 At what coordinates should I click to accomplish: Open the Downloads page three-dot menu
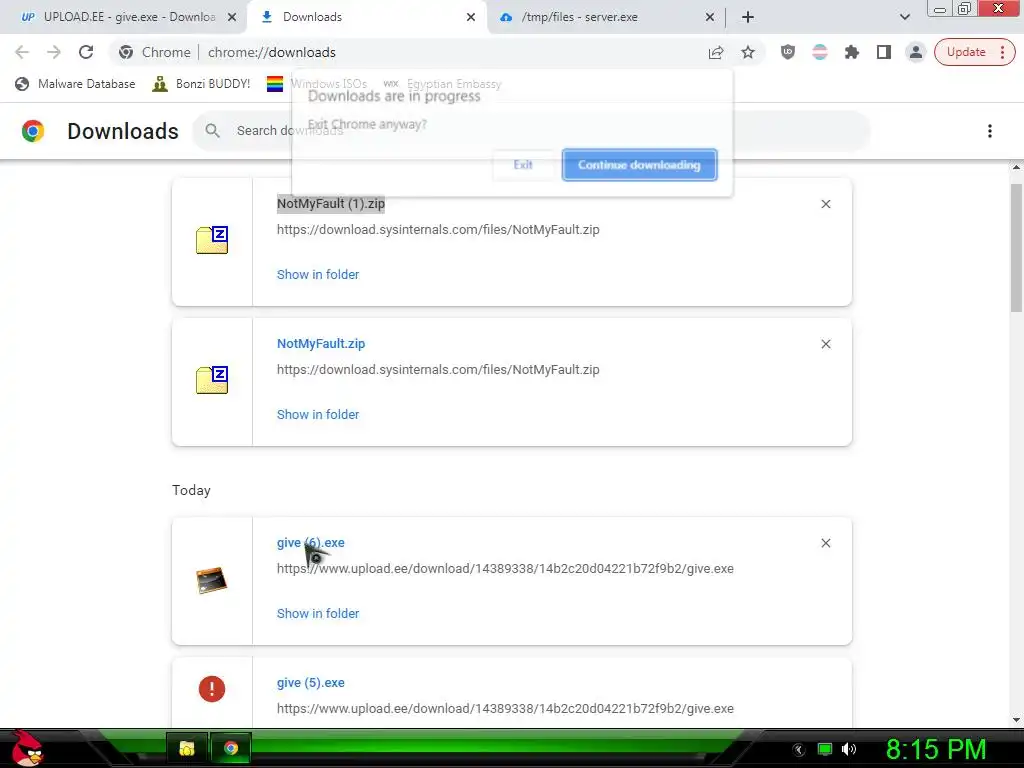click(x=989, y=131)
